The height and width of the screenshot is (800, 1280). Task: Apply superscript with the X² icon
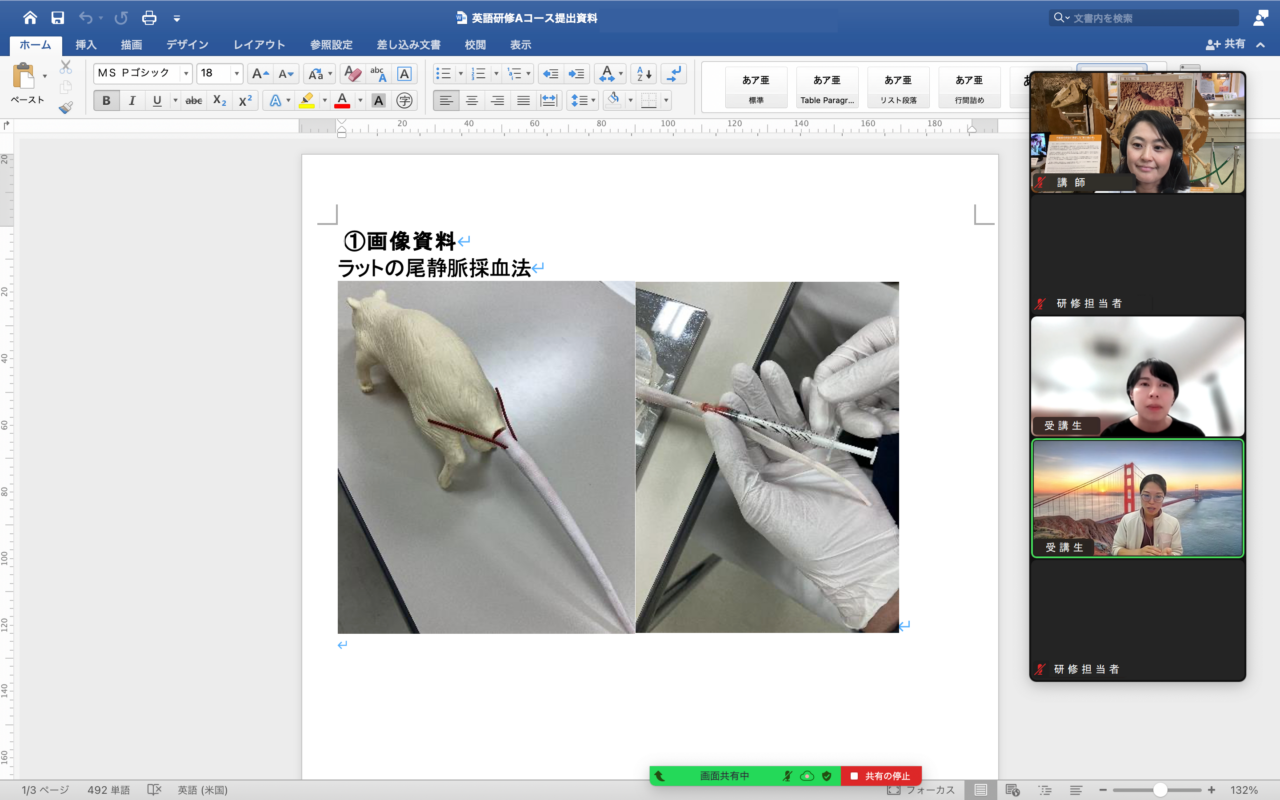coord(245,100)
